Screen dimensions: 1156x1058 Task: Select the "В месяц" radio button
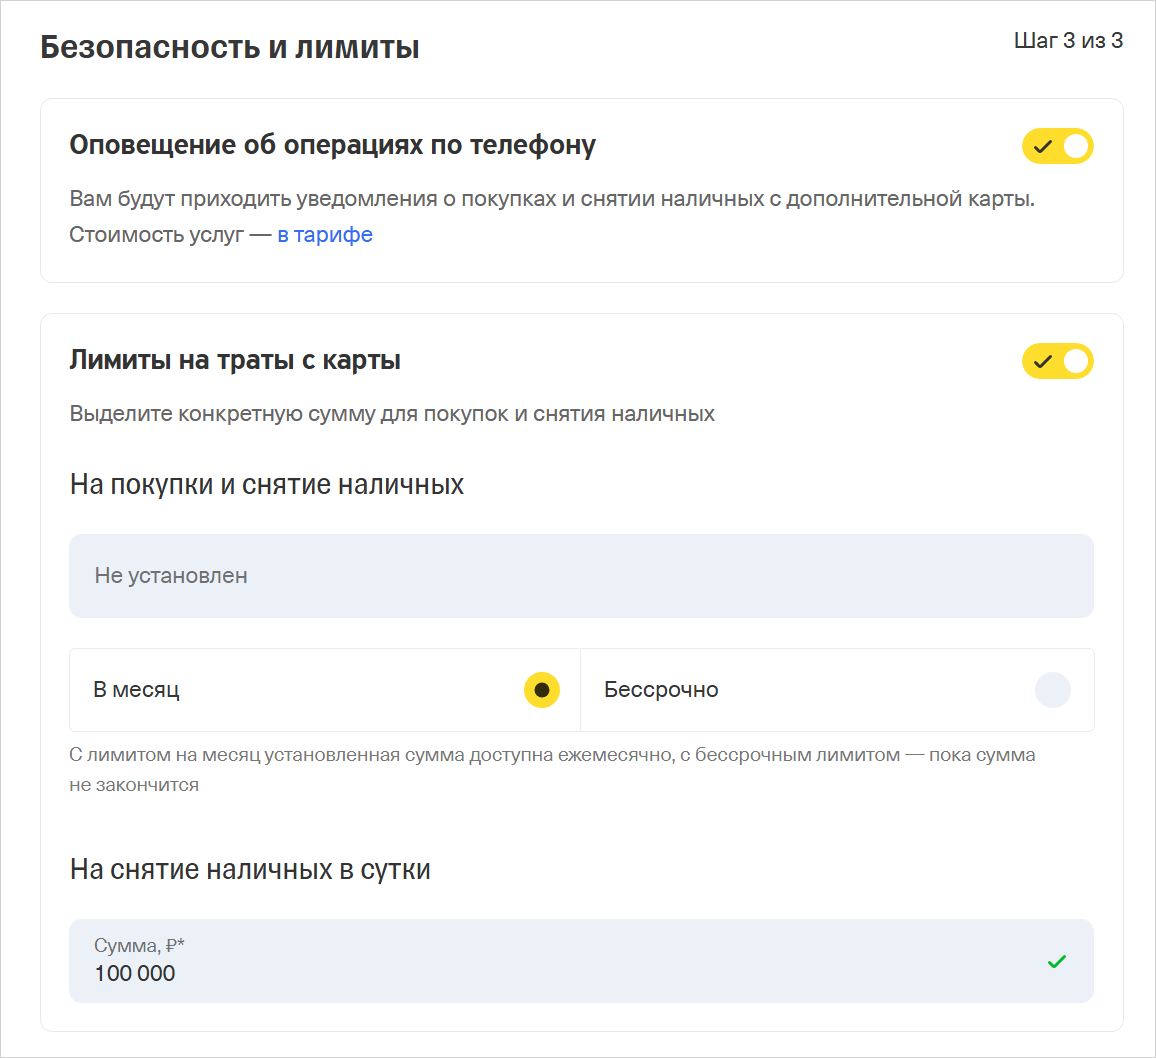point(541,690)
